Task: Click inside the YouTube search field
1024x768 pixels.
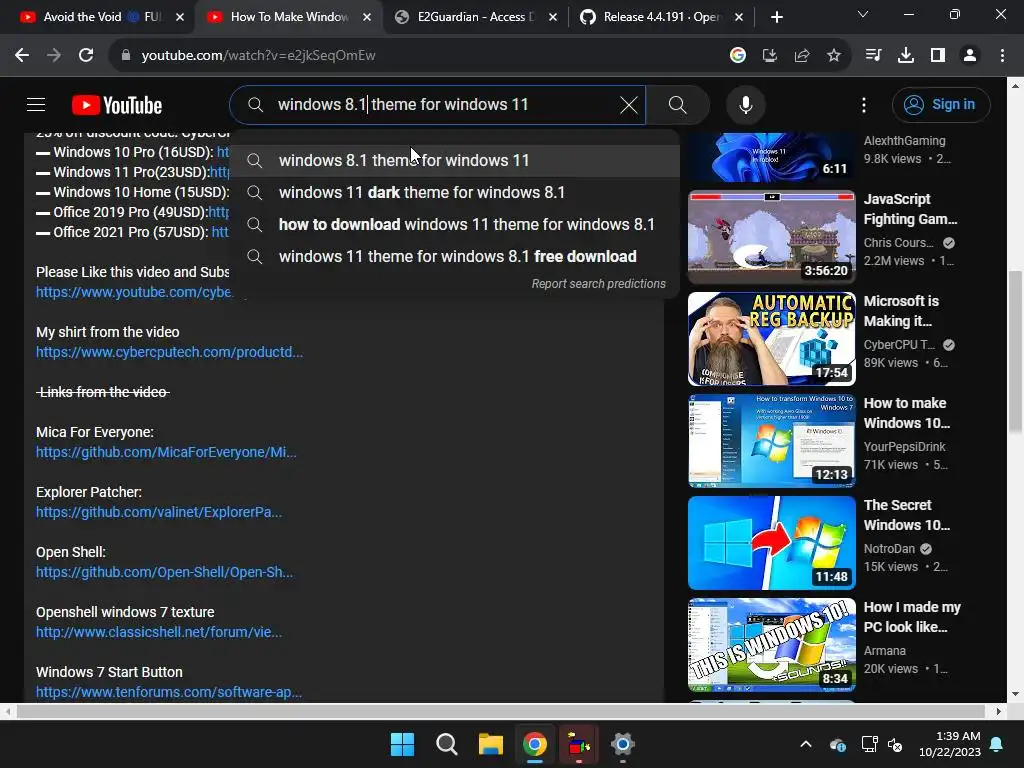Action: click(x=438, y=104)
